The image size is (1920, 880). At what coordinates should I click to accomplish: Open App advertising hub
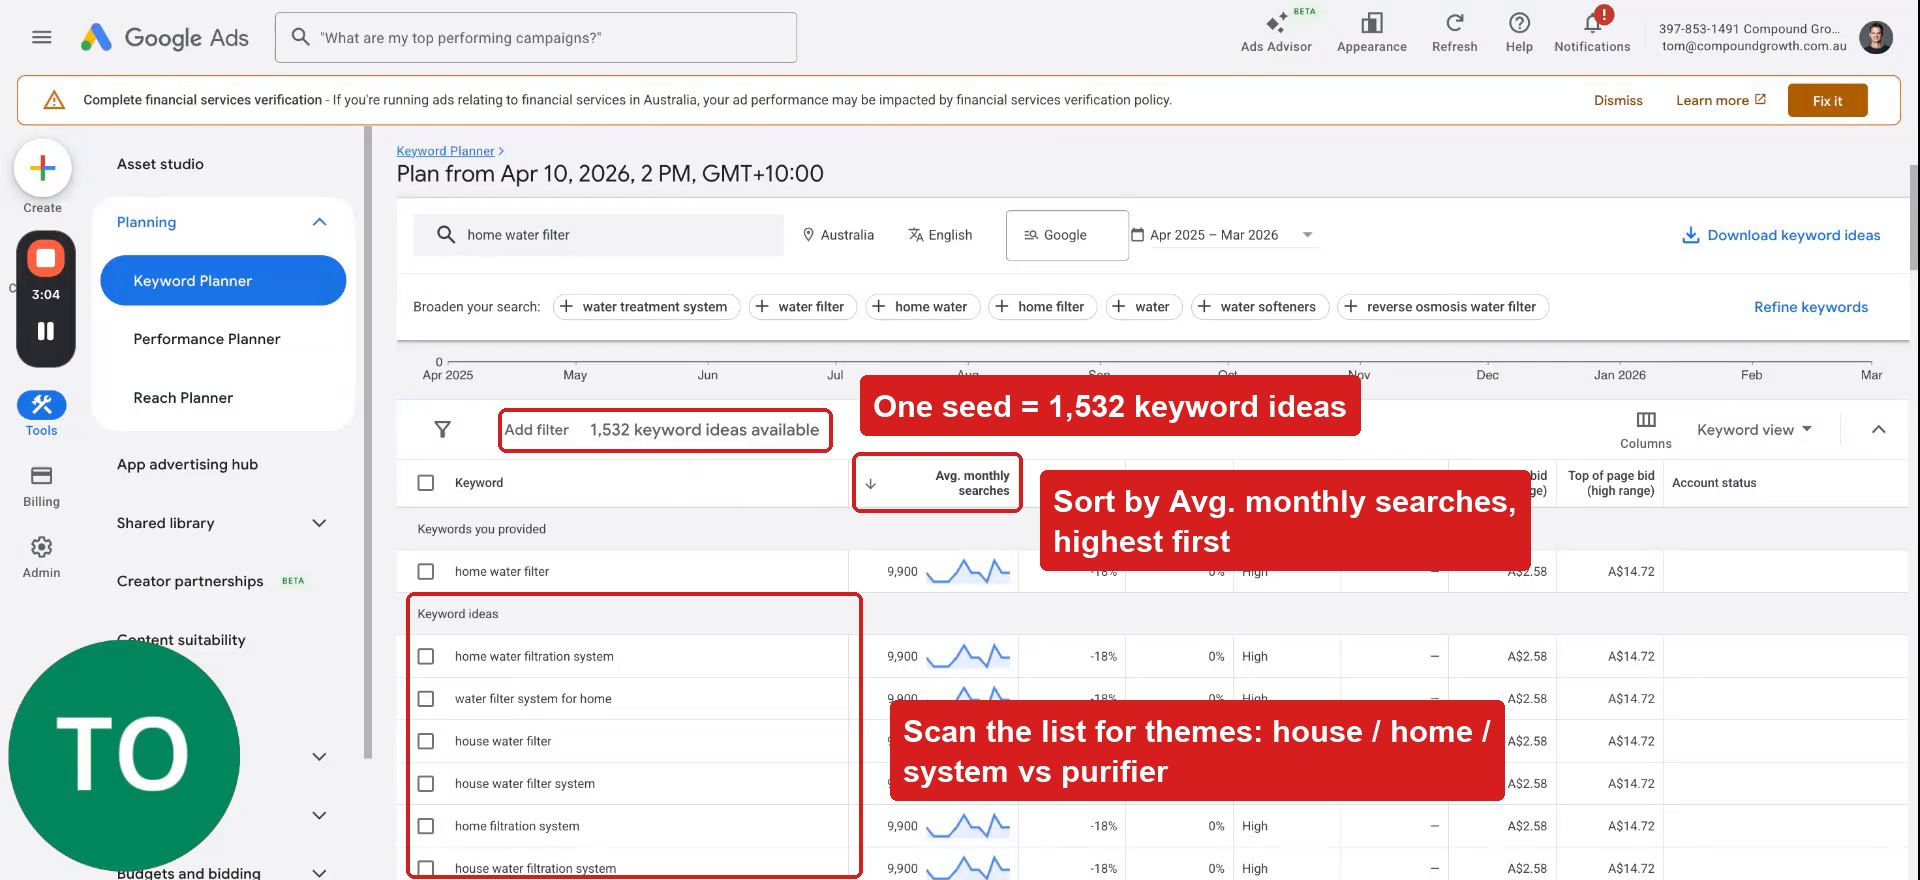click(187, 465)
